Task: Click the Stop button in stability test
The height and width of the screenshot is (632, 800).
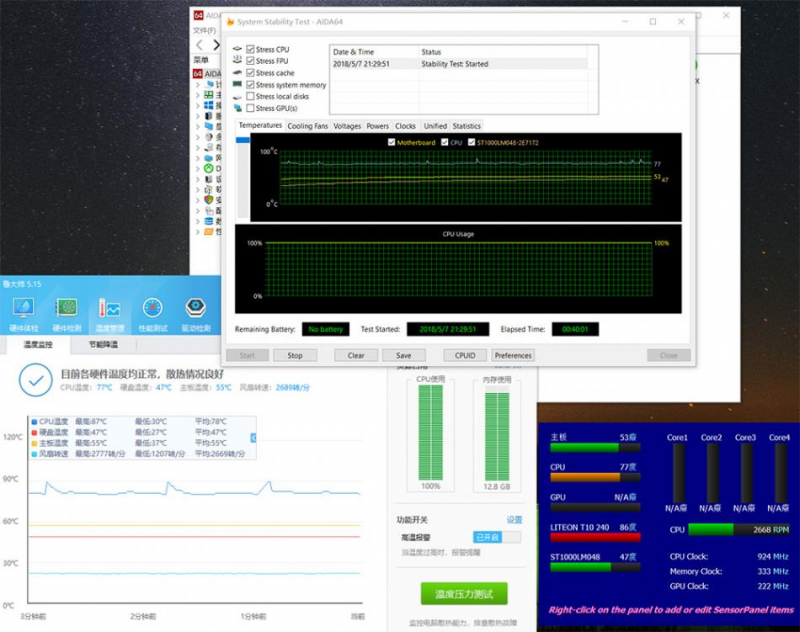Action: coord(295,355)
